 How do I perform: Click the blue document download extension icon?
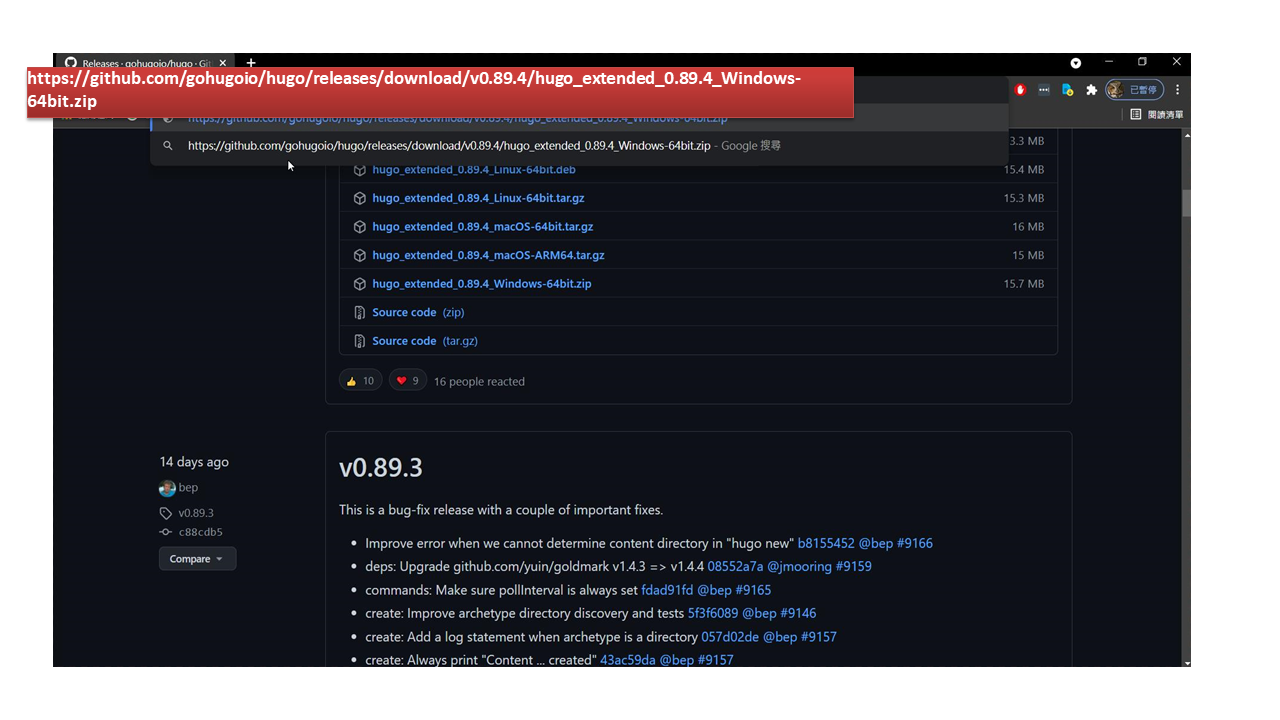tap(1067, 90)
